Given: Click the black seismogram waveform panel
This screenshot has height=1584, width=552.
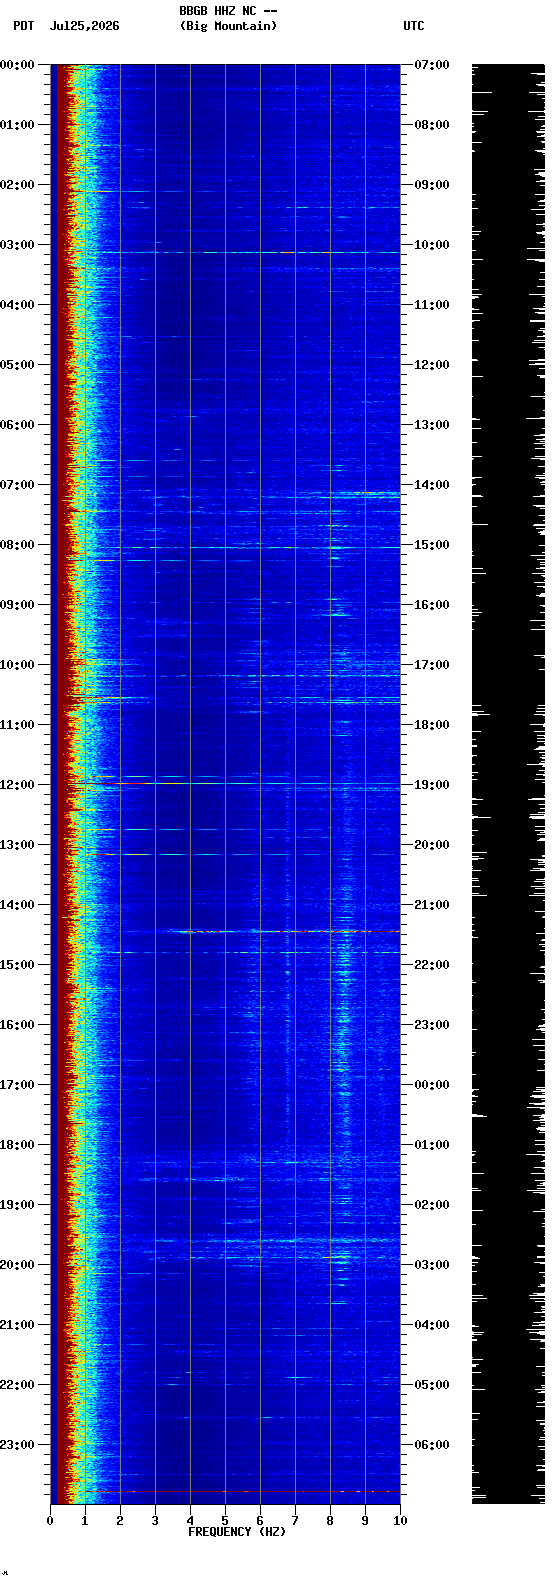Looking at the screenshot, I should [508, 784].
